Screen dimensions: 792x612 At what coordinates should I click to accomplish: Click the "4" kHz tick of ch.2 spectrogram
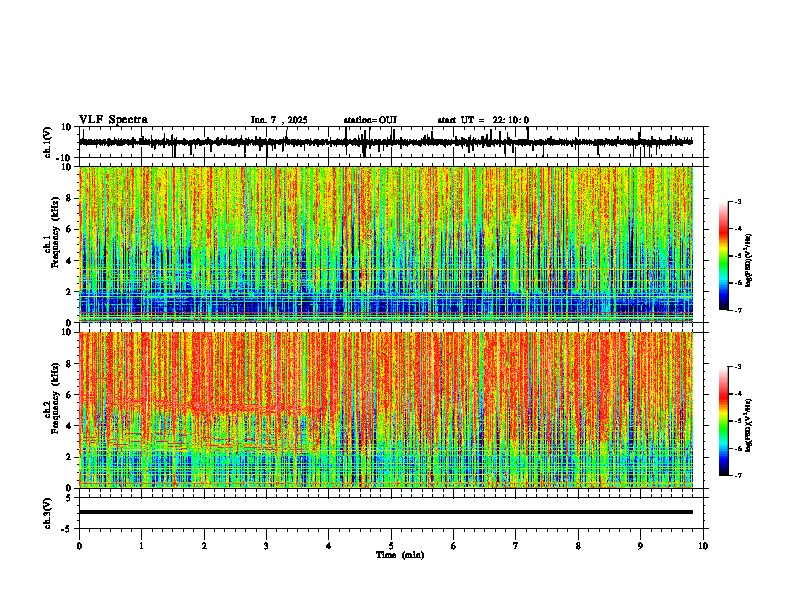69,426
